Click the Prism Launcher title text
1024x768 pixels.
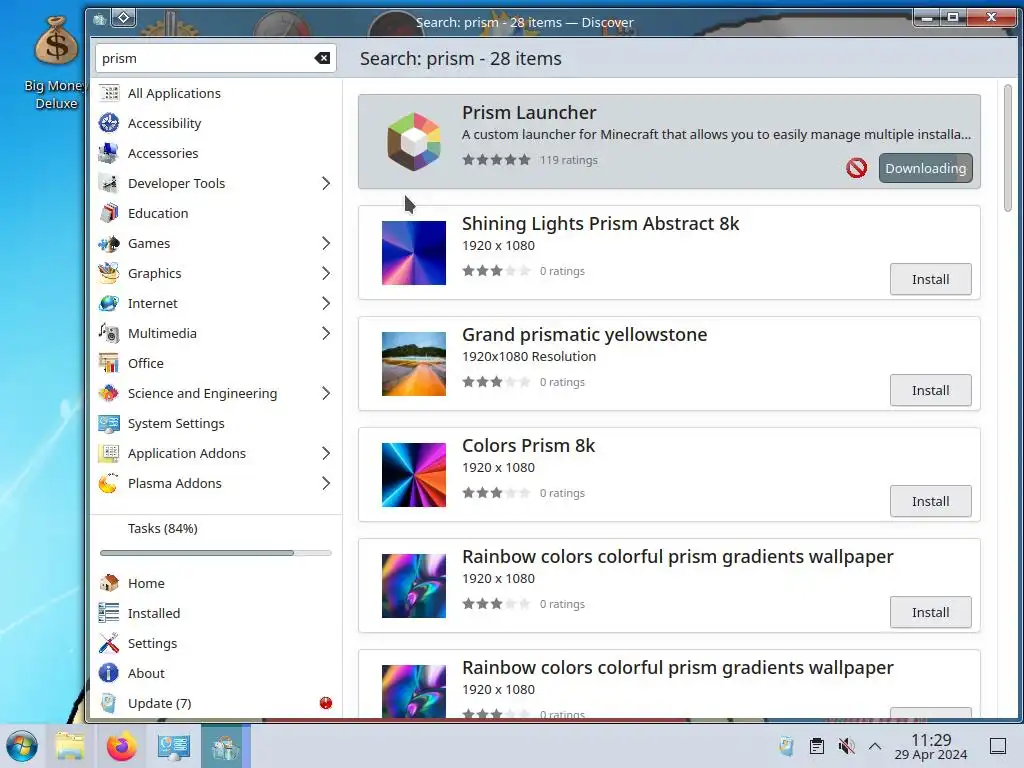pos(529,112)
